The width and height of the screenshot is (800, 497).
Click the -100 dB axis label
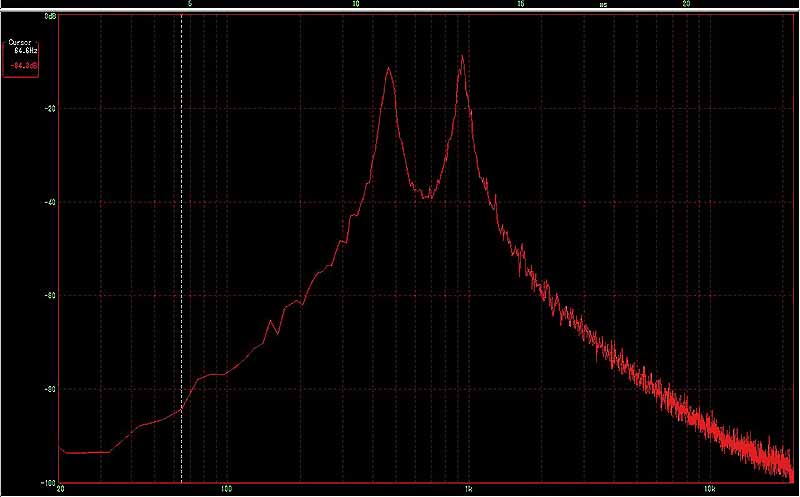coord(48,482)
